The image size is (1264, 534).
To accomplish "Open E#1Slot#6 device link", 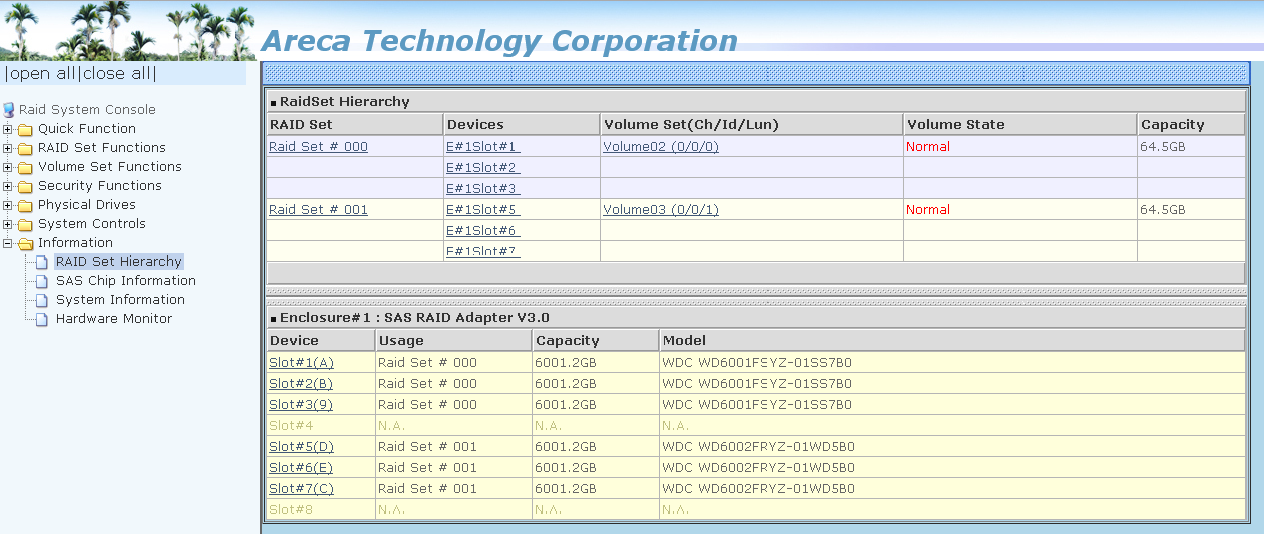I will [x=483, y=231].
